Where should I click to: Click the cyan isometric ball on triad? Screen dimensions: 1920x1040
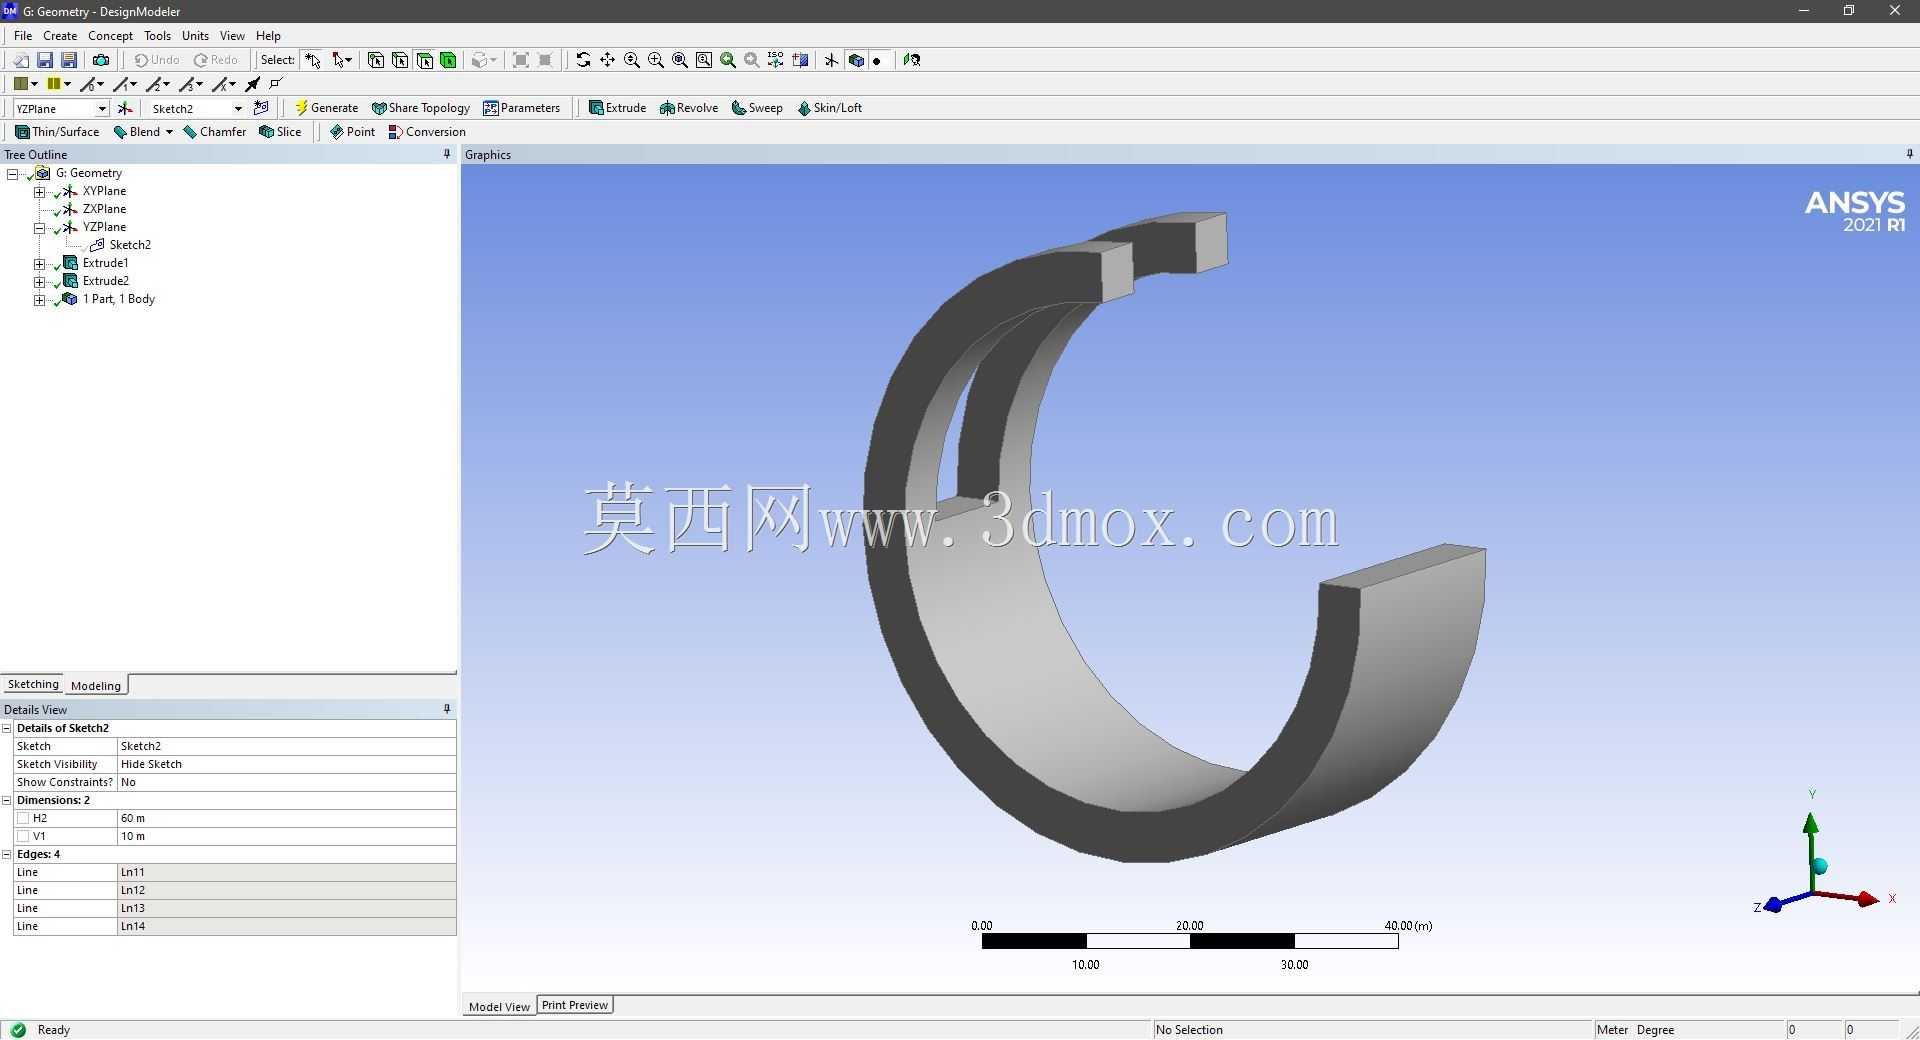(1819, 866)
